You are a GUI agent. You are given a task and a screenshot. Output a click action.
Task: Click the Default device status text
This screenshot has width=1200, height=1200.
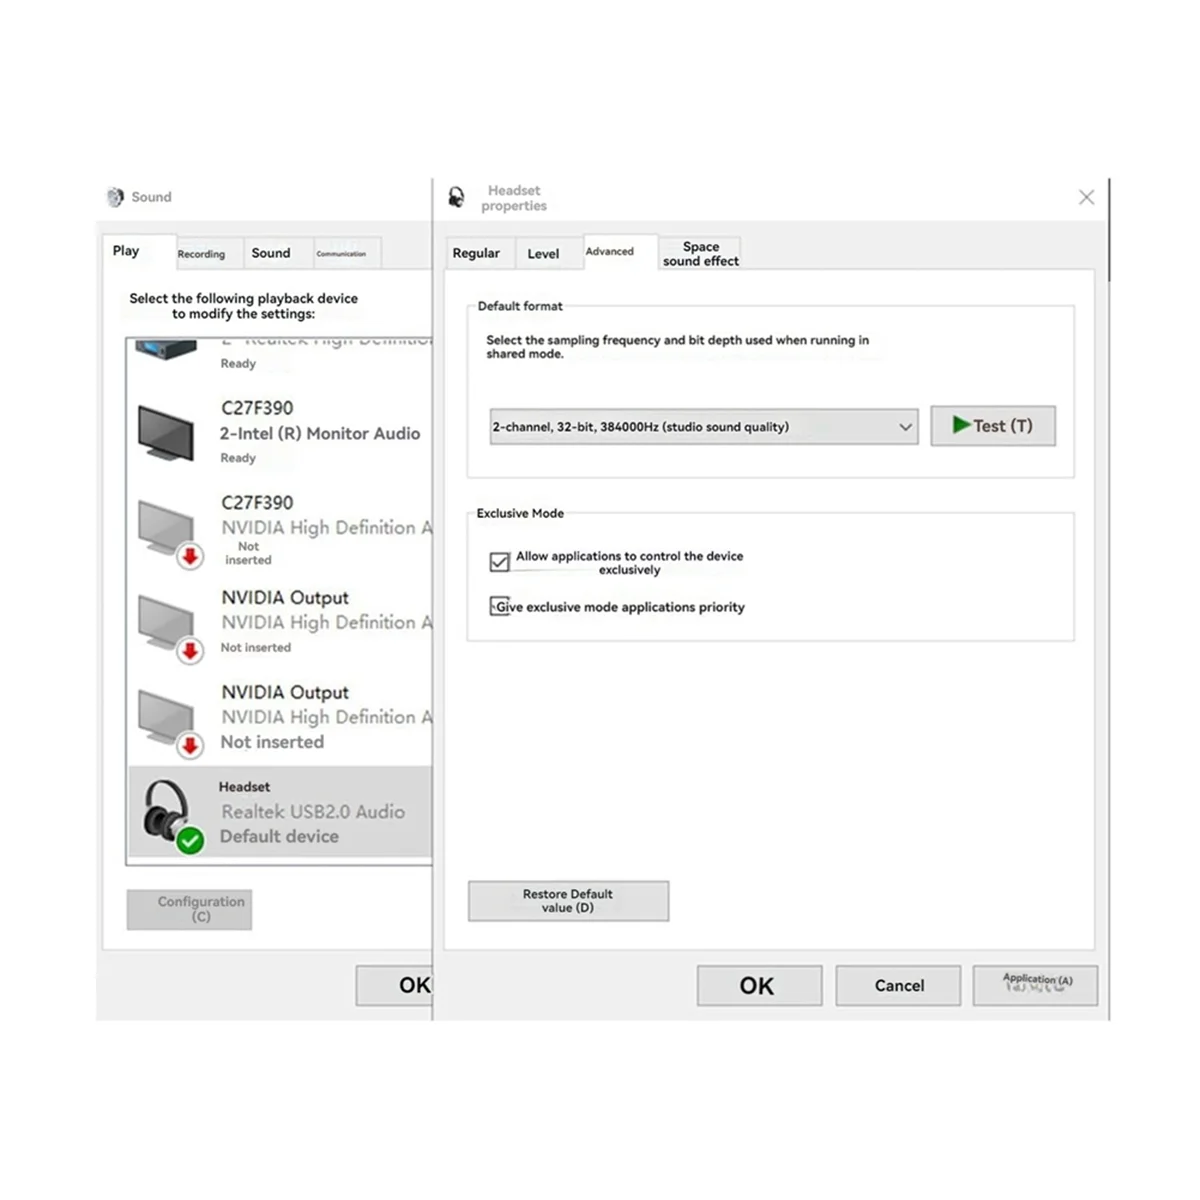[x=279, y=837]
